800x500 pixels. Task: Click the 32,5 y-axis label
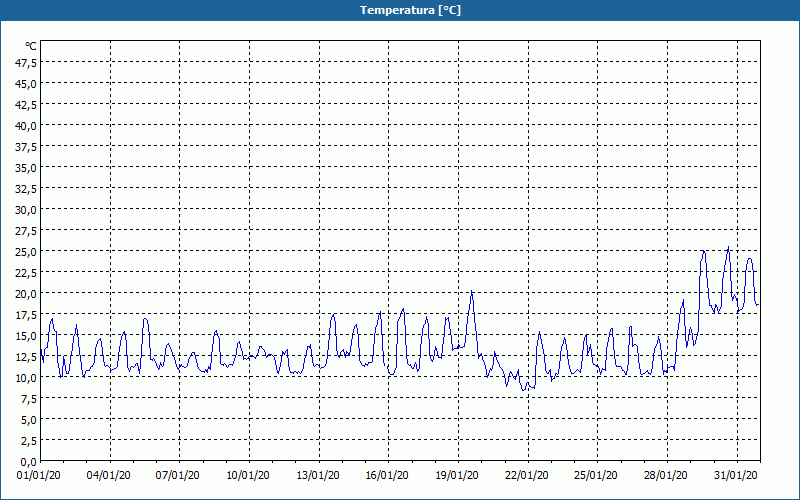[x=27, y=189]
